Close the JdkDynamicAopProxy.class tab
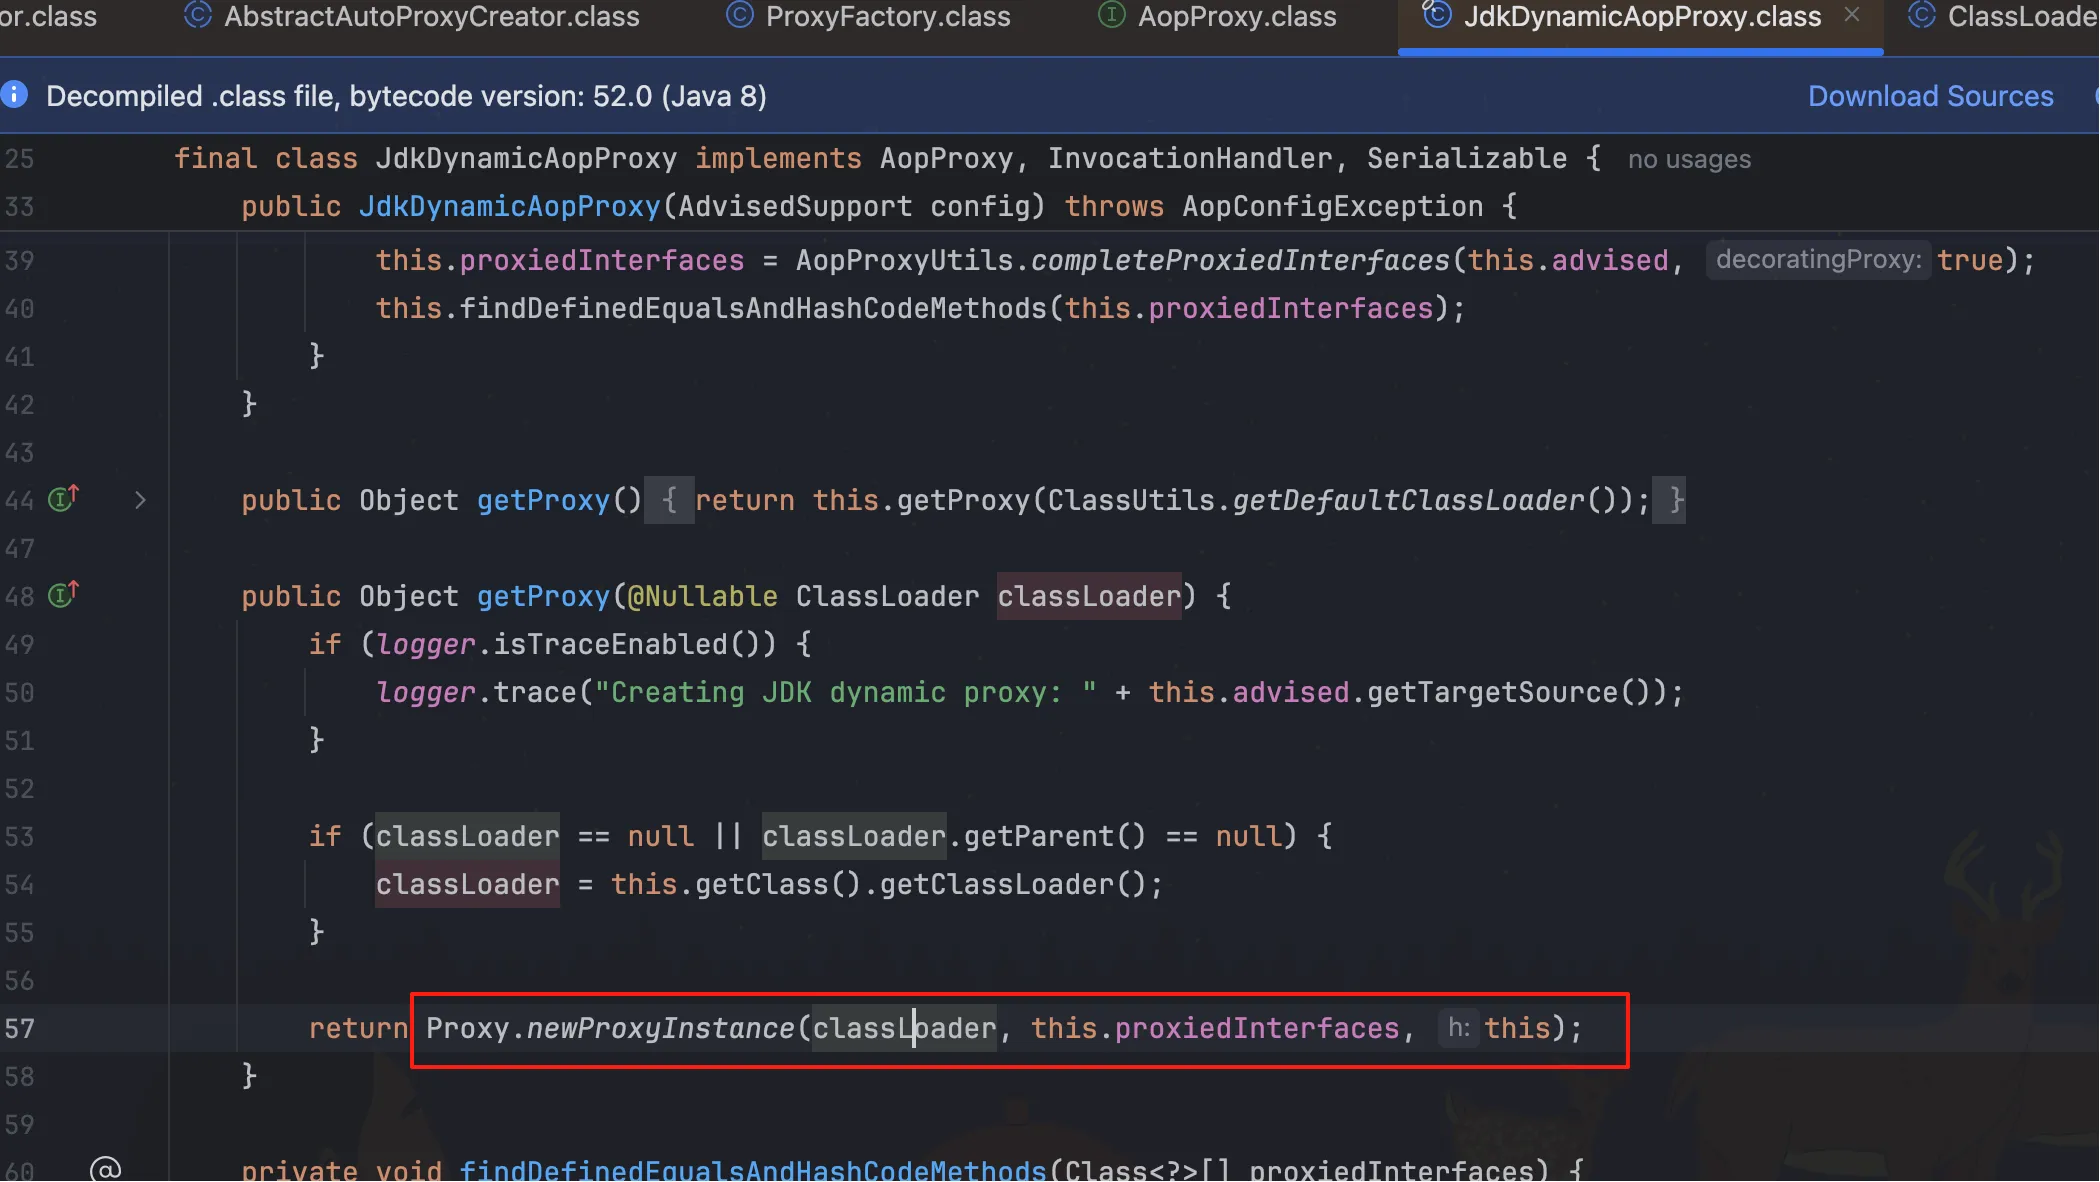2100x1182 pixels. 1852,15
